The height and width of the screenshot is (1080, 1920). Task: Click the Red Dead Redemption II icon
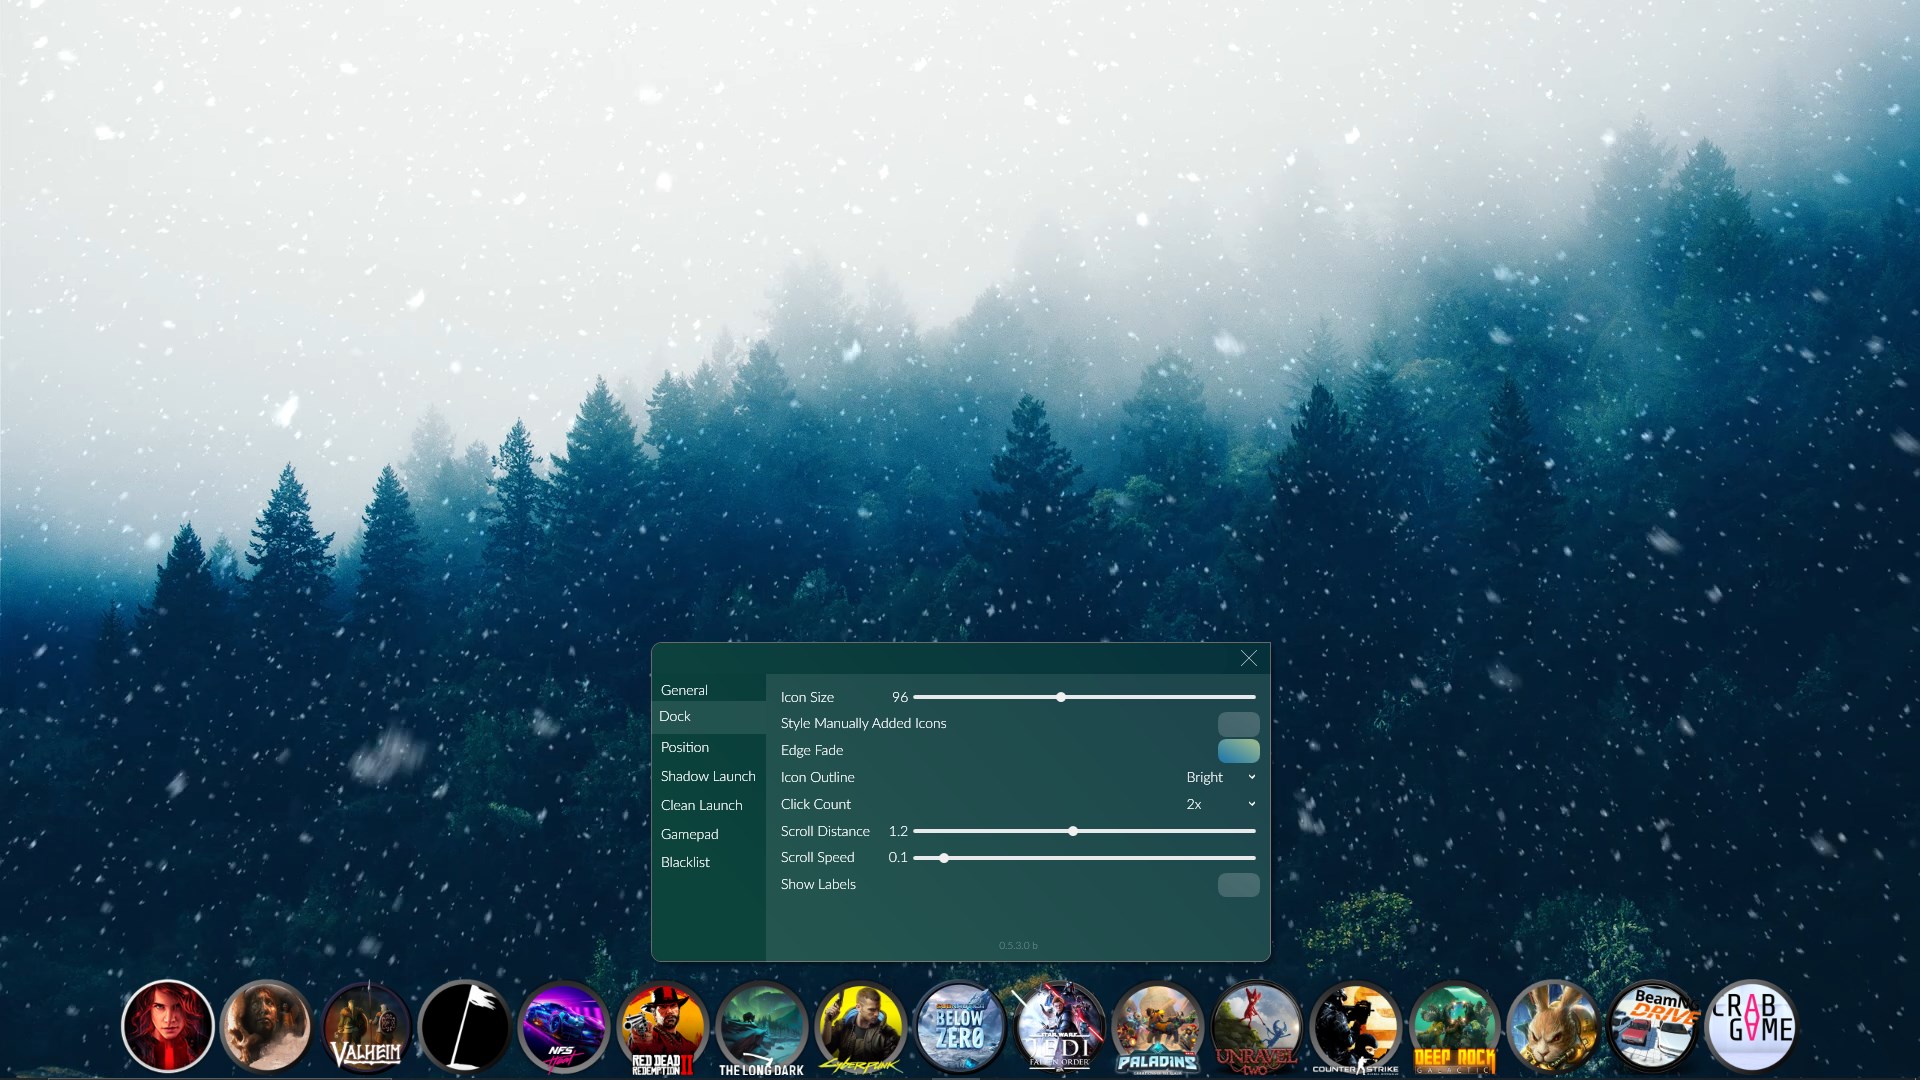click(x=663, y=1027)
